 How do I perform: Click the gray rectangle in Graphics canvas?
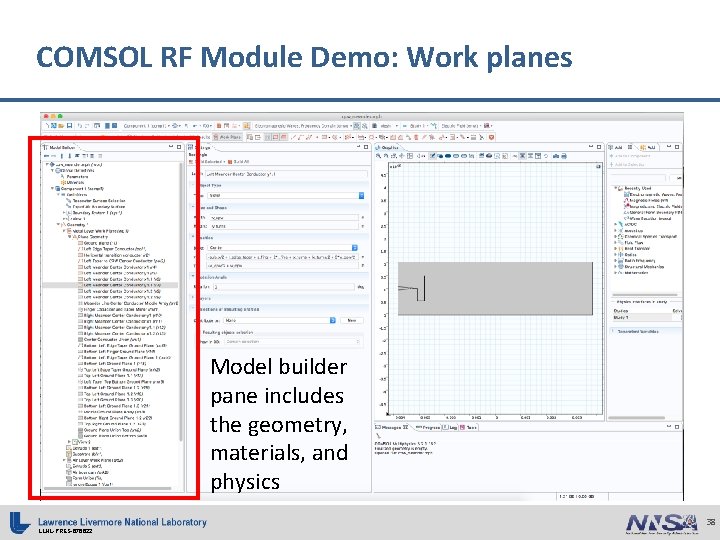[x=495, y=288]
